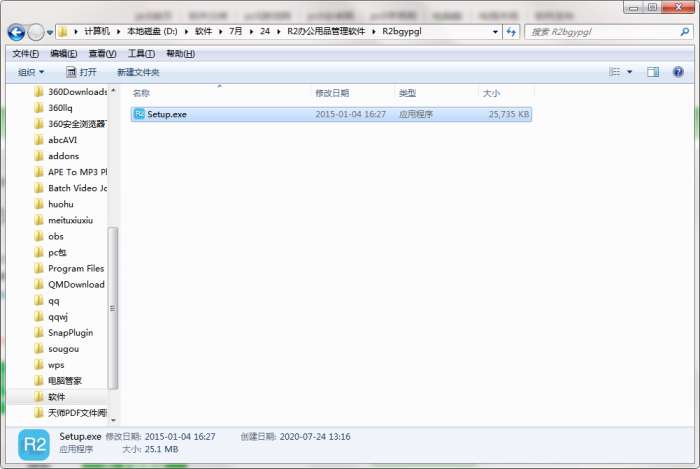This screenshot has height=469, width=700.
Task: Click the blue Help question mark icon
Action: point(678,72)
